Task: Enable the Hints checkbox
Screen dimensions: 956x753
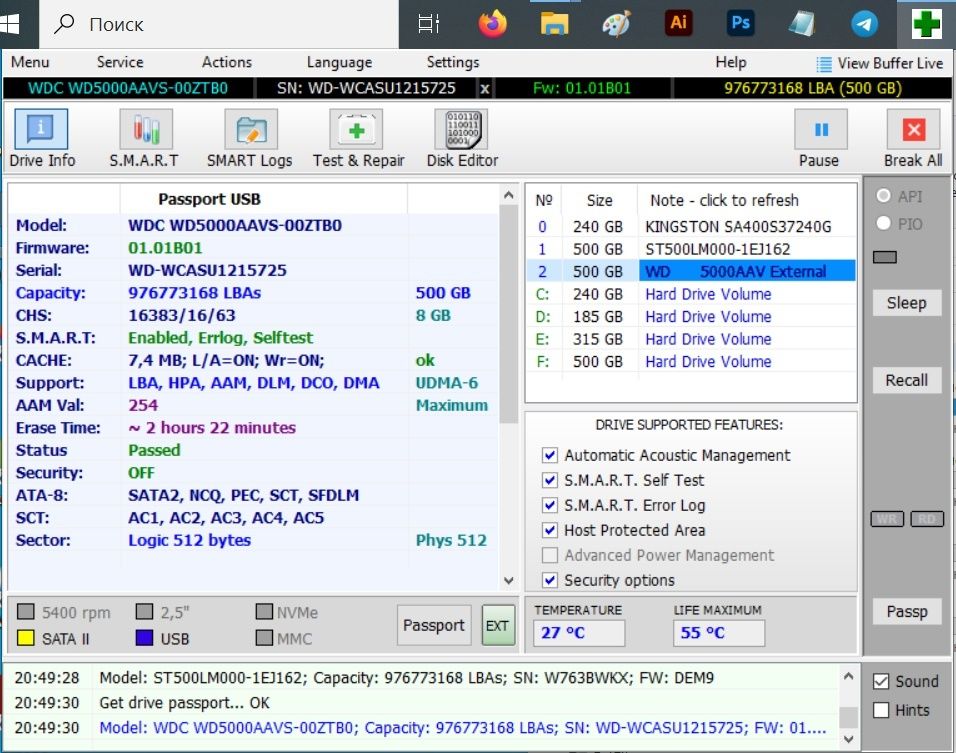Action: [881, 710]
